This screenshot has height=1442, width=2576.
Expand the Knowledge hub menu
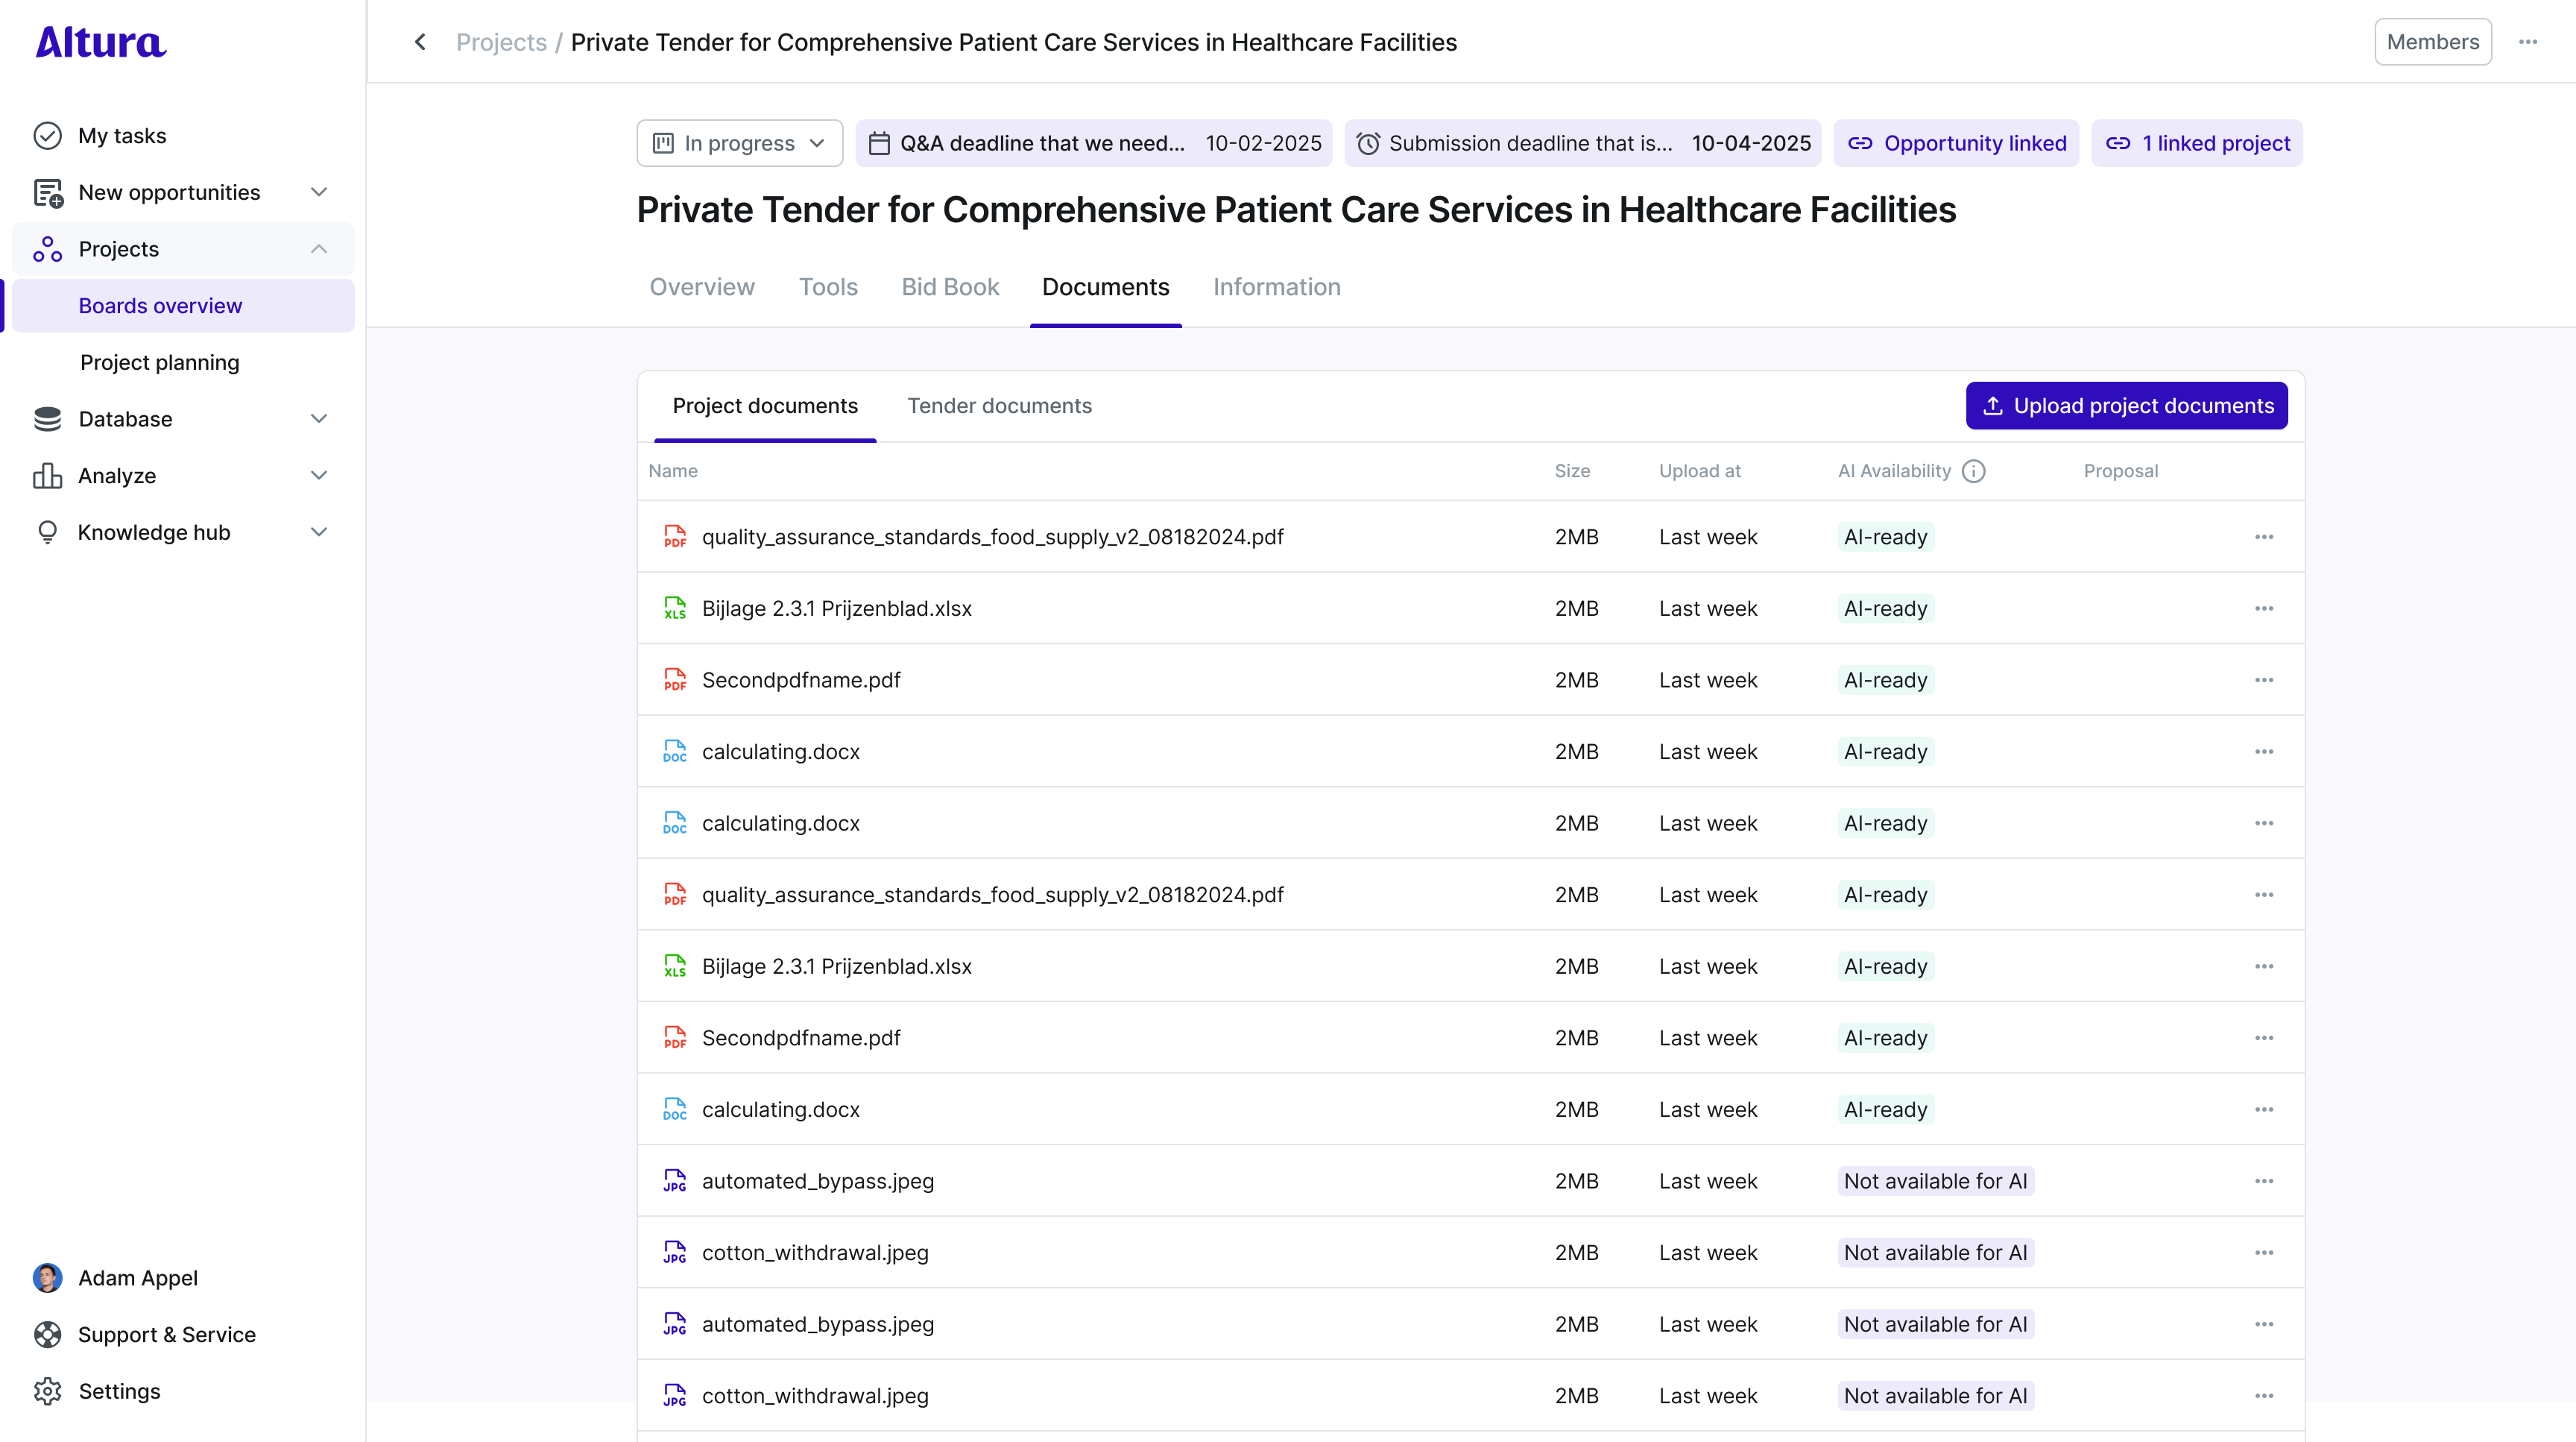point(319,532)
